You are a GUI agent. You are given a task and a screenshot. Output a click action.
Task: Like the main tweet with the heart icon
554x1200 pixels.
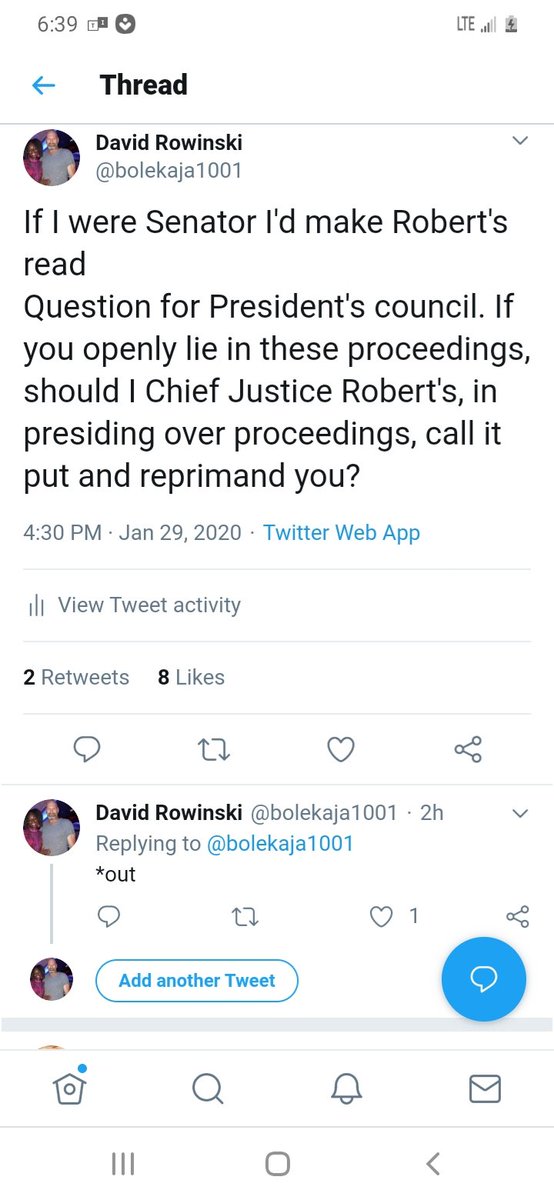pyautogui.click(x=341, y=749)
